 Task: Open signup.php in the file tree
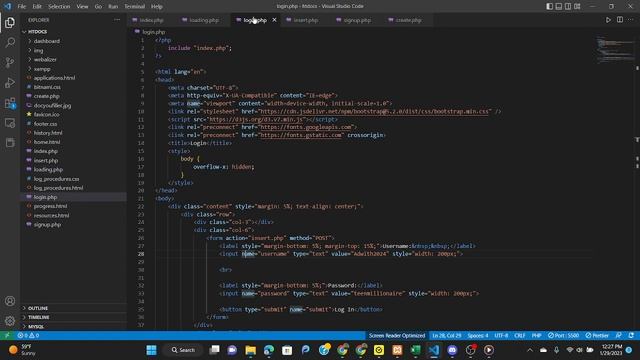(x=47, y=224)
